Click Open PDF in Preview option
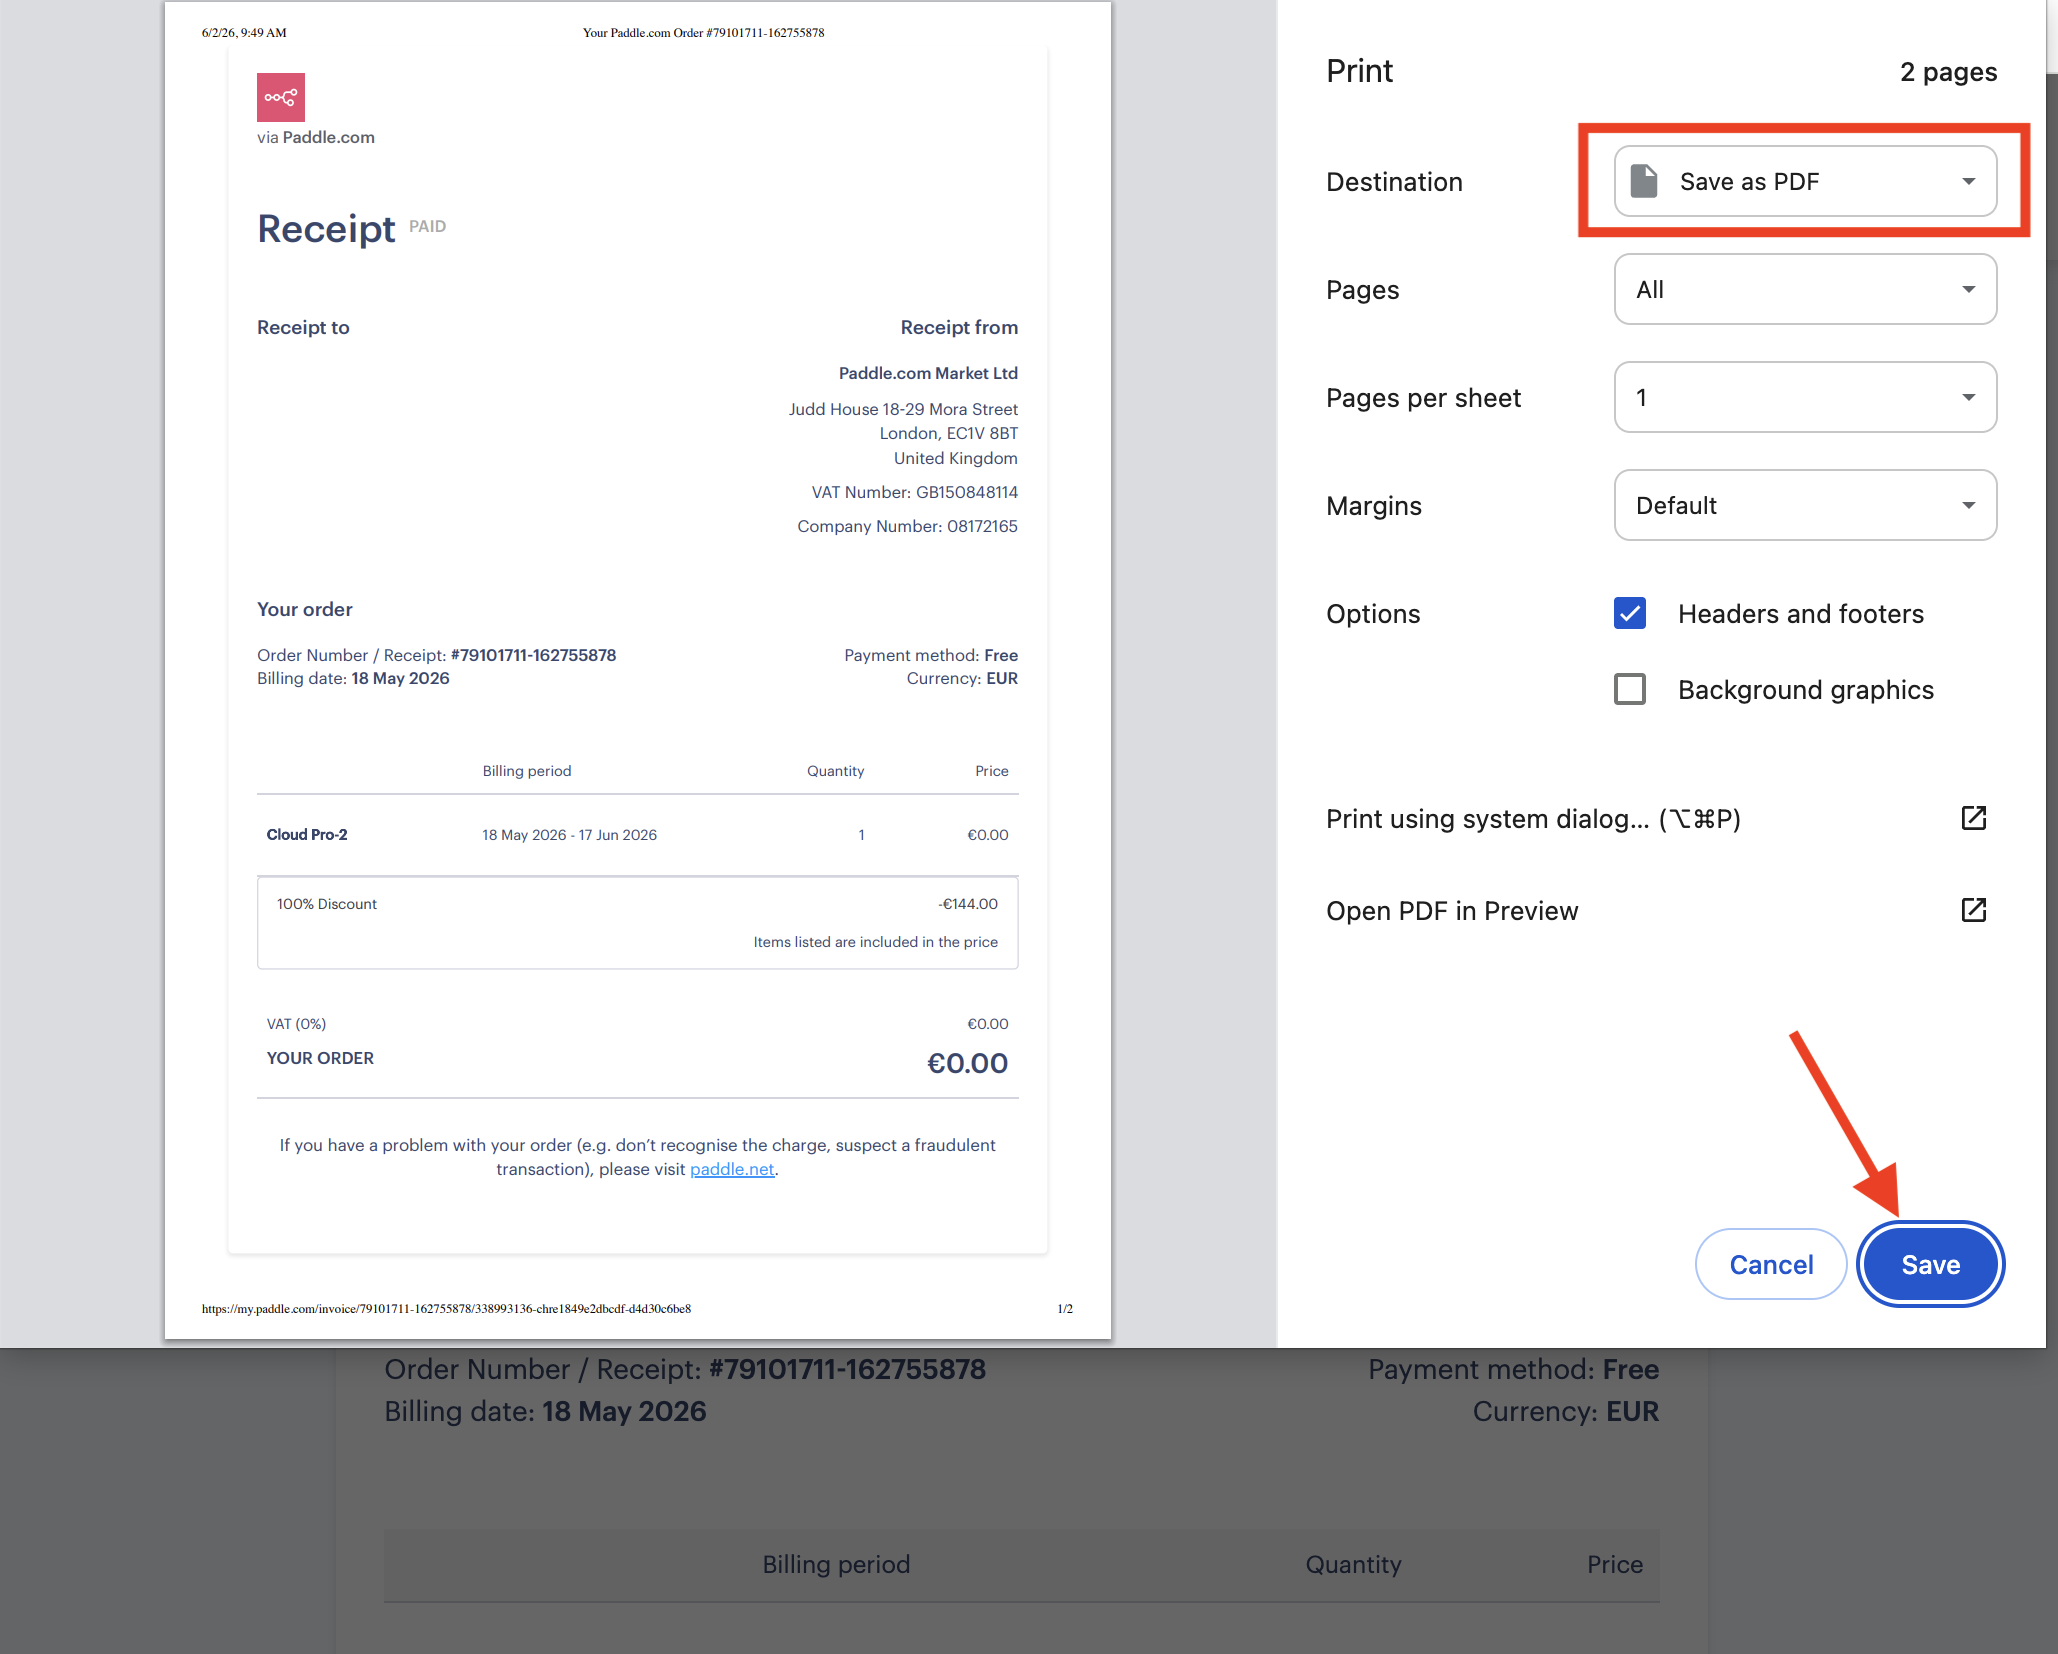 [x=1452, y=911]
